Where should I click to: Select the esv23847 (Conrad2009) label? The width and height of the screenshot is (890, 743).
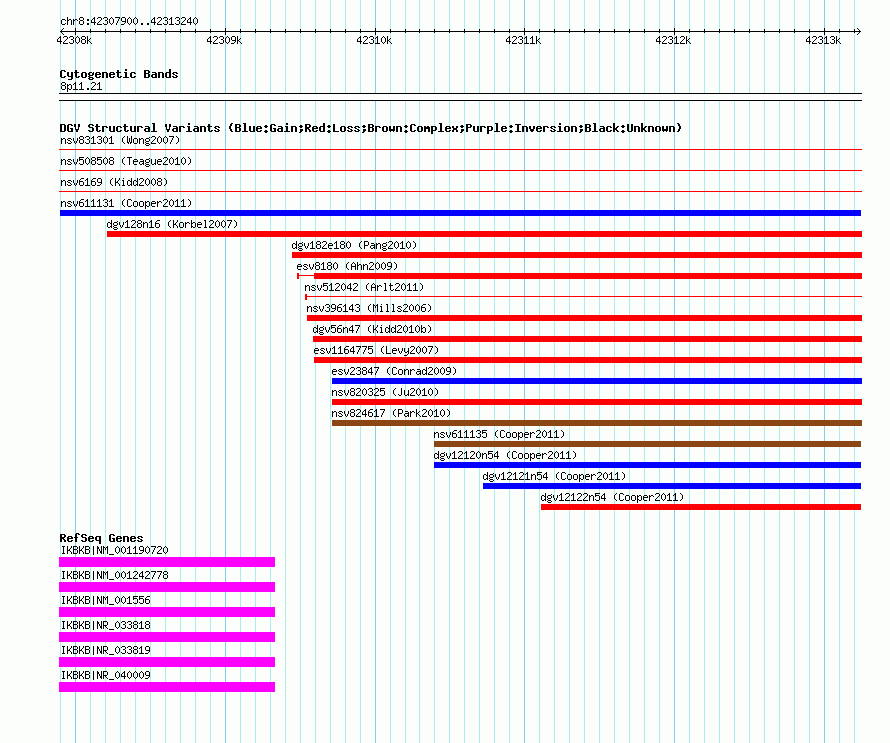(394, 371)
